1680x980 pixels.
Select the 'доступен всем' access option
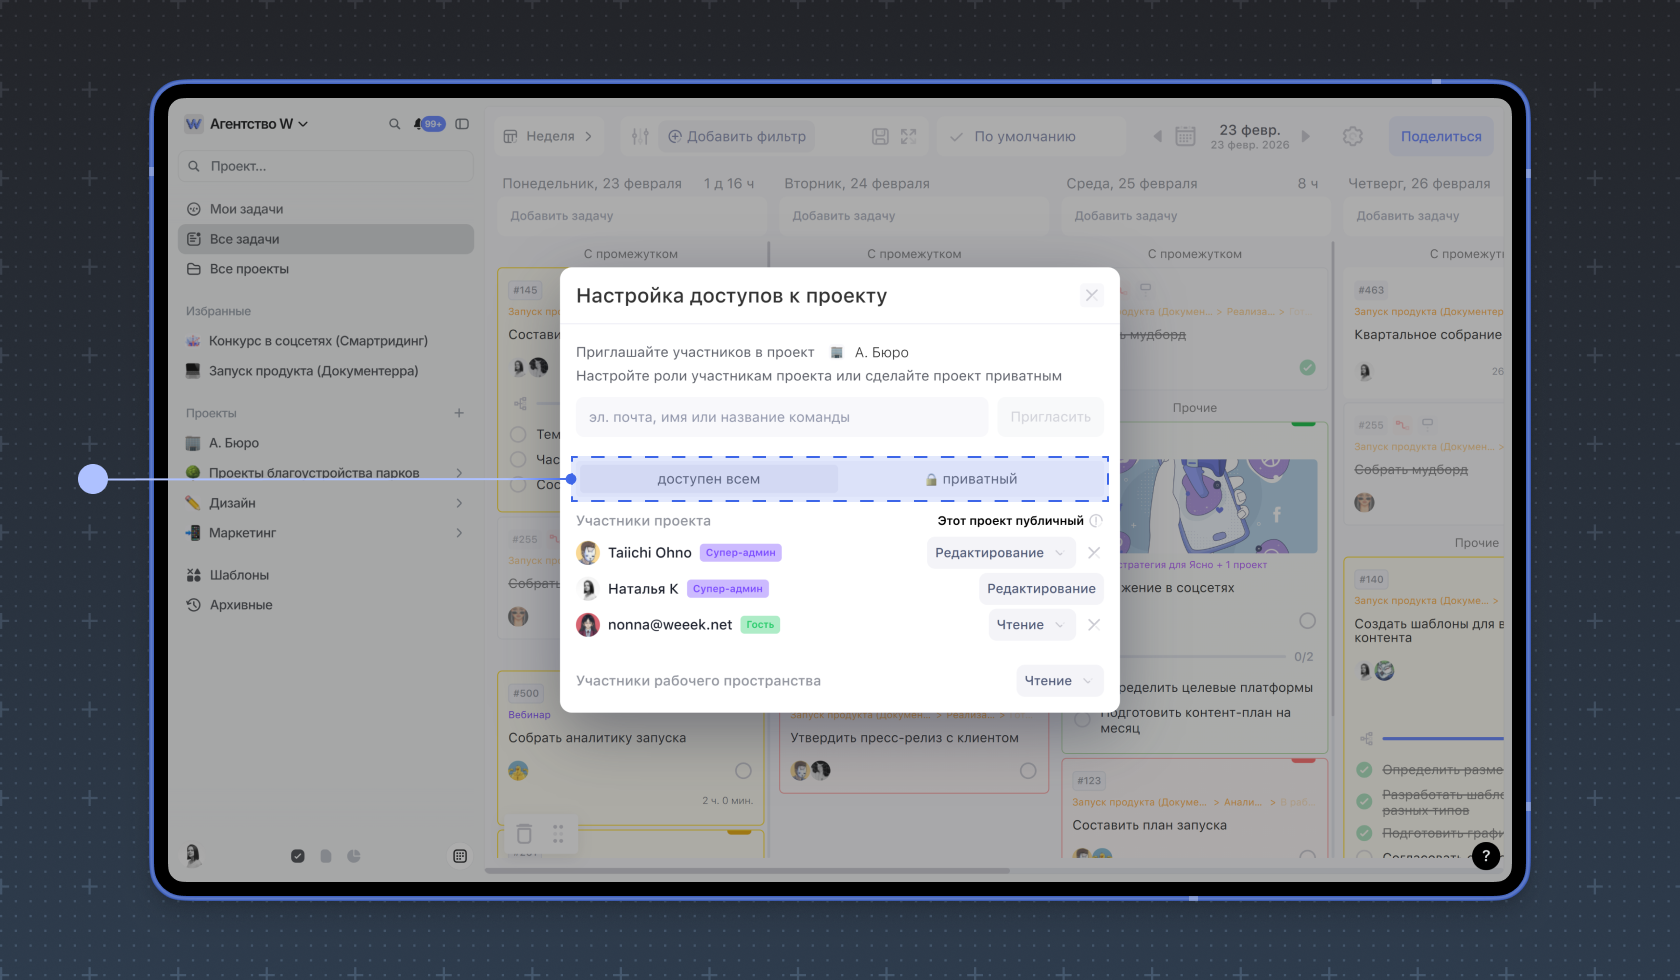point(708,479)
